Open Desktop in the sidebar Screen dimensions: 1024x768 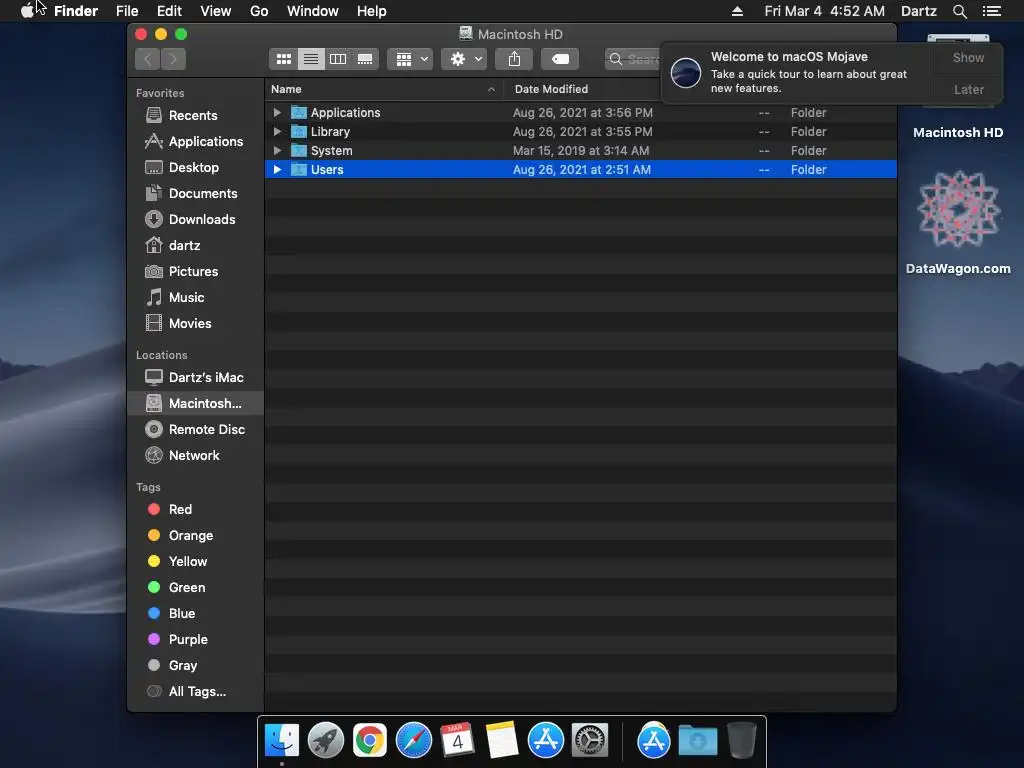(196, 168)
